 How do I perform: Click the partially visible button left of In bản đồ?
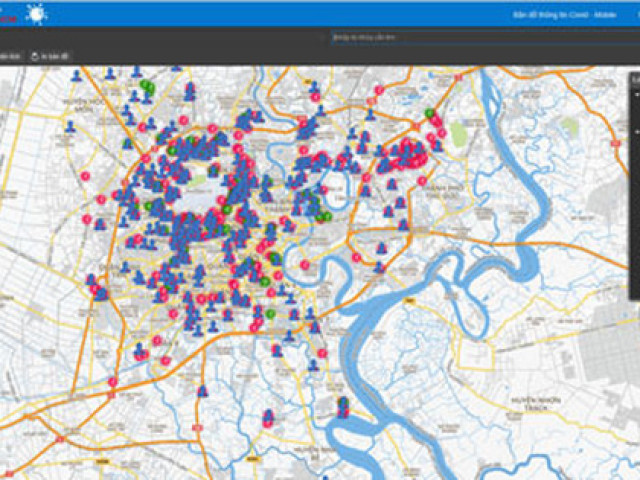point(10,57)
